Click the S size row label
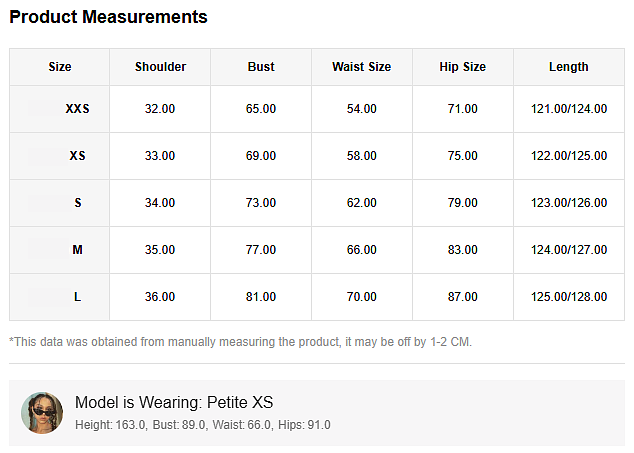 pos(78,203)
